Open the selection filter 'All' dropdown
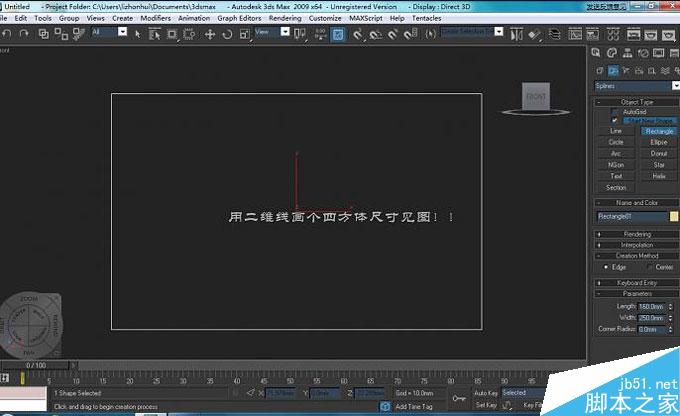Viewport: 680px width, 416px height. 123,32
